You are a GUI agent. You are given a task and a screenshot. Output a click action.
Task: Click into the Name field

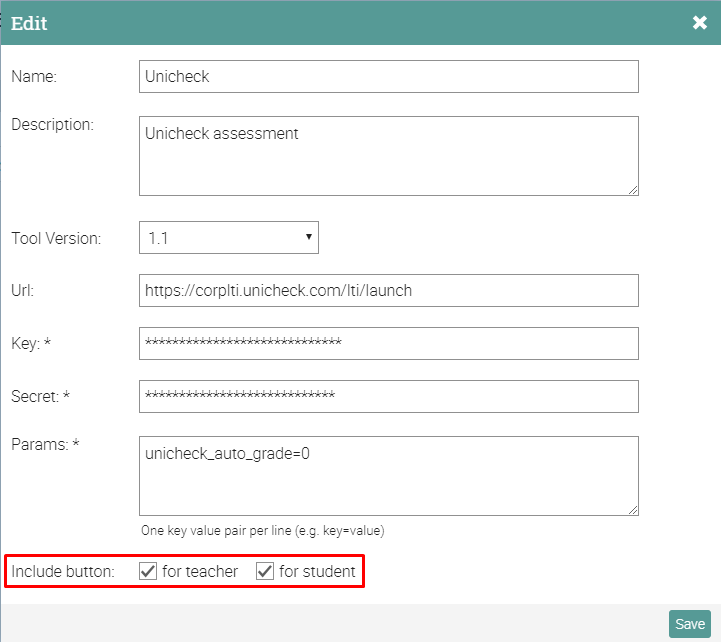pyautogui.click(x=389, y=76)
